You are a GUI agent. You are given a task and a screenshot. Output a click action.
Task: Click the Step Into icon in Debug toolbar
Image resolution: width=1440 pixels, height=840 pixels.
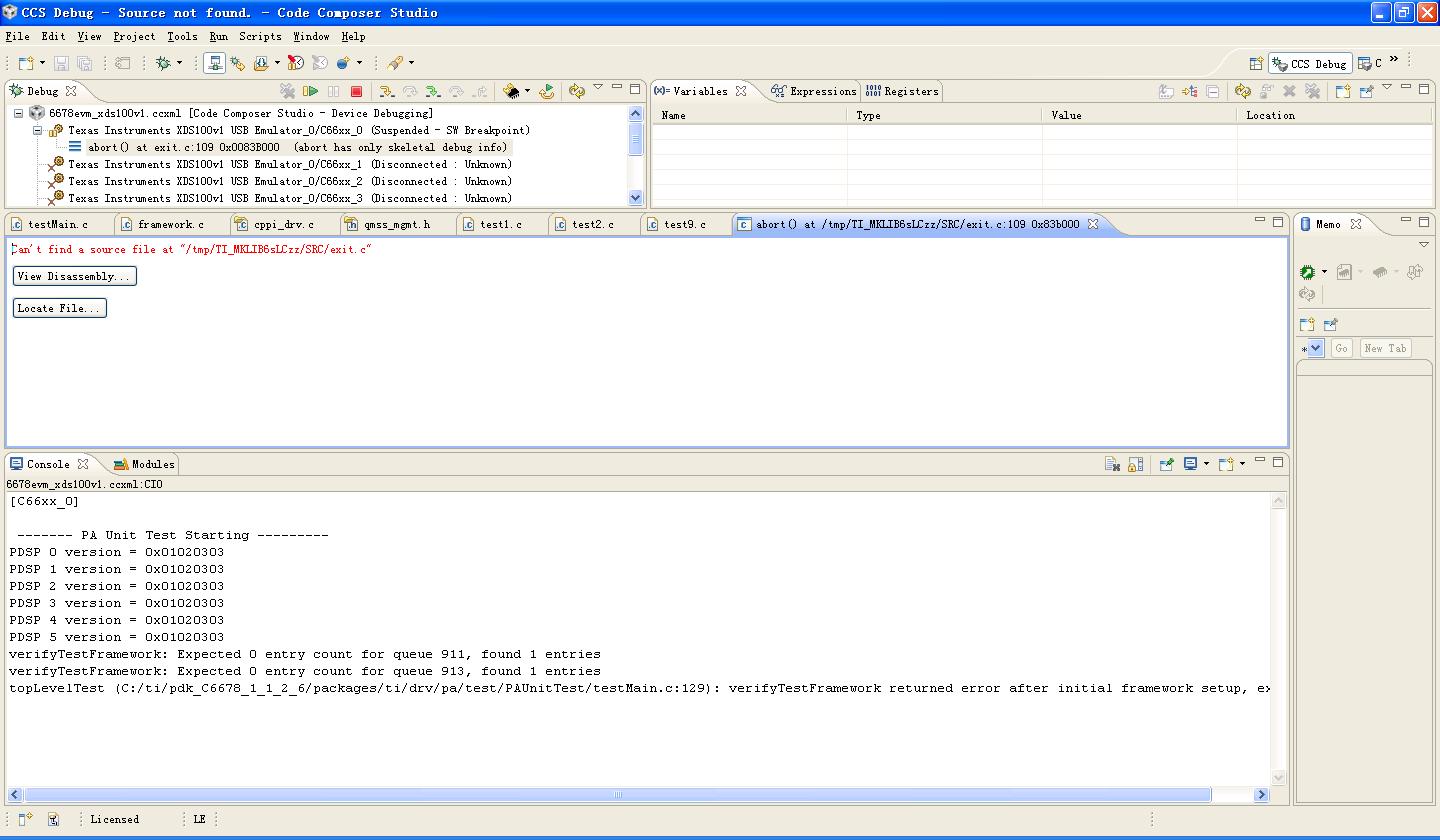[x=386, y=91]
